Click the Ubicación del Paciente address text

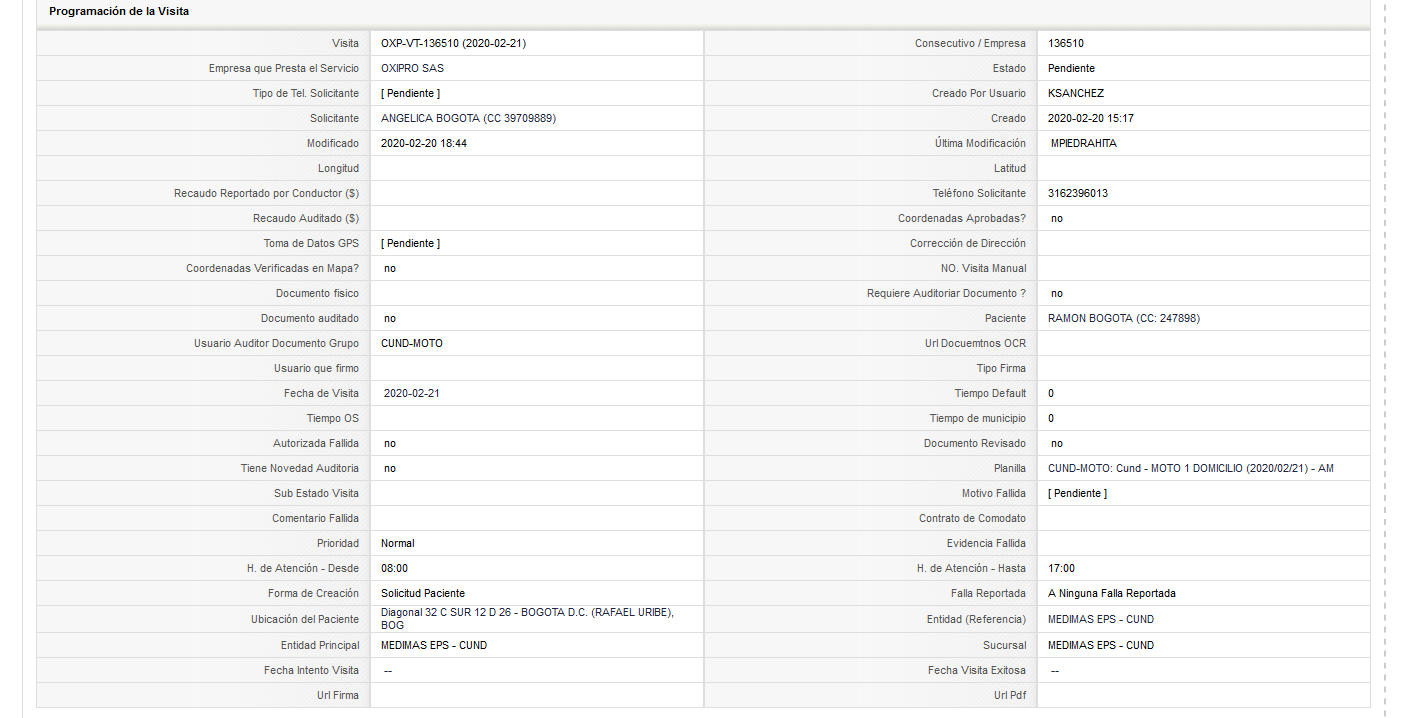point(527,618)
